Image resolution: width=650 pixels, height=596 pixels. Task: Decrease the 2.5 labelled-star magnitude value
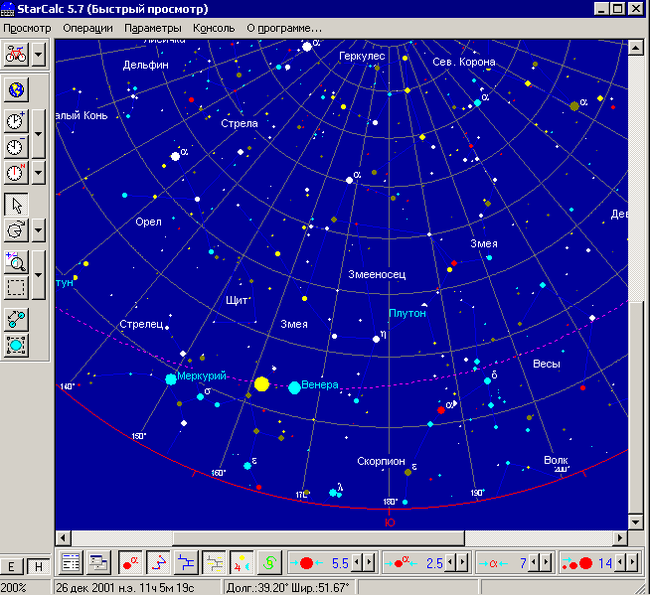click(x=451, y=563)
